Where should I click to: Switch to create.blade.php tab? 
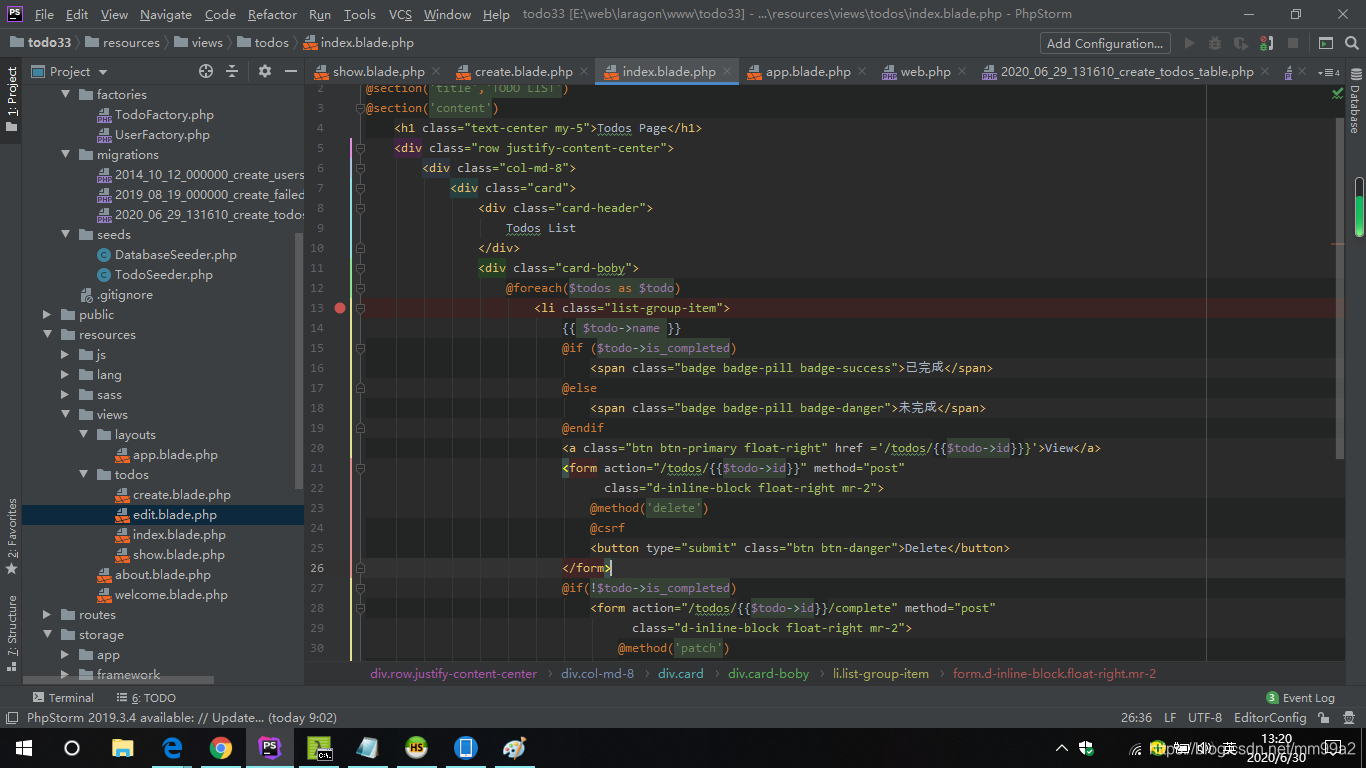[x=523, y=72]
